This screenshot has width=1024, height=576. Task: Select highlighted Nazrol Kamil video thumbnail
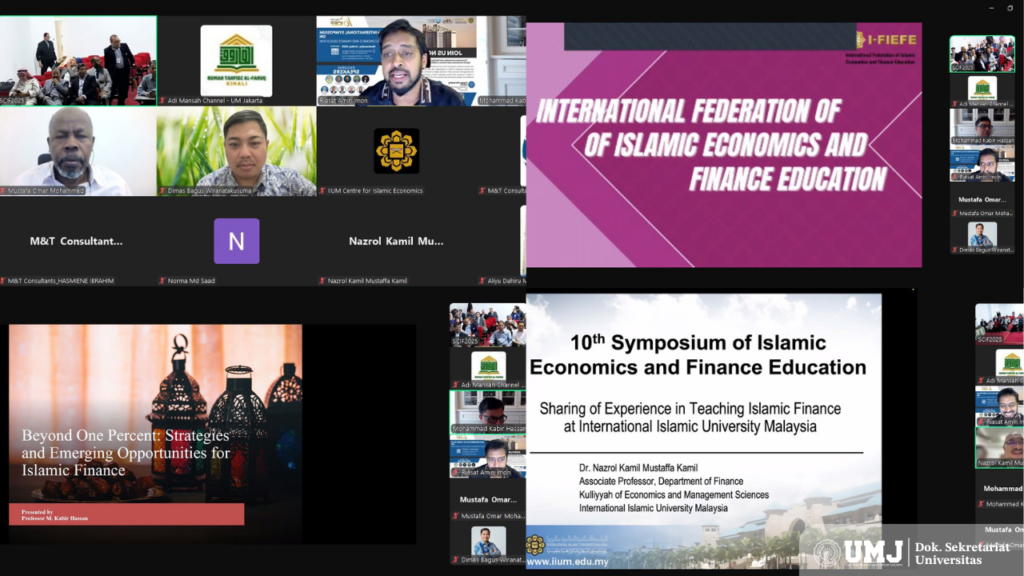1000,447
